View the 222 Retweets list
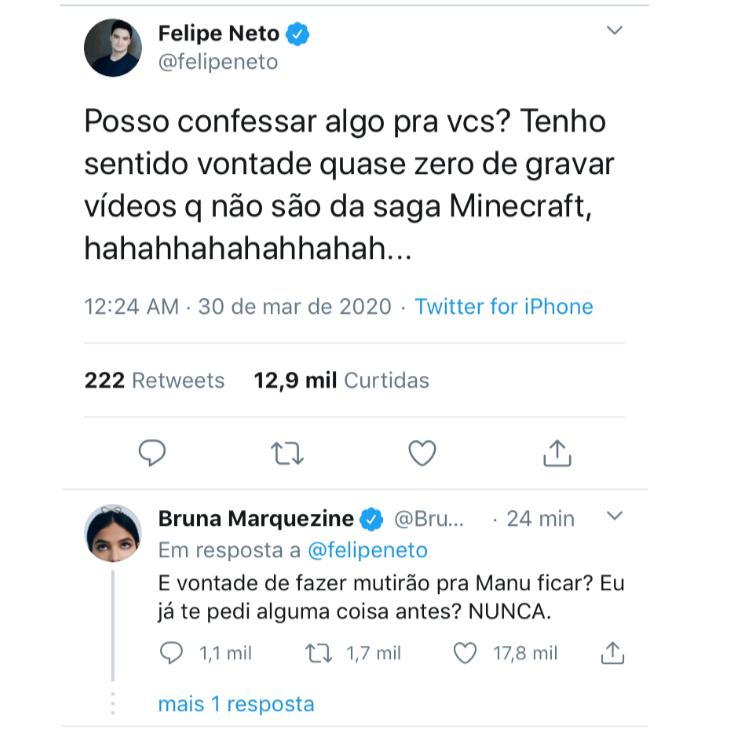 pos(155,380)
